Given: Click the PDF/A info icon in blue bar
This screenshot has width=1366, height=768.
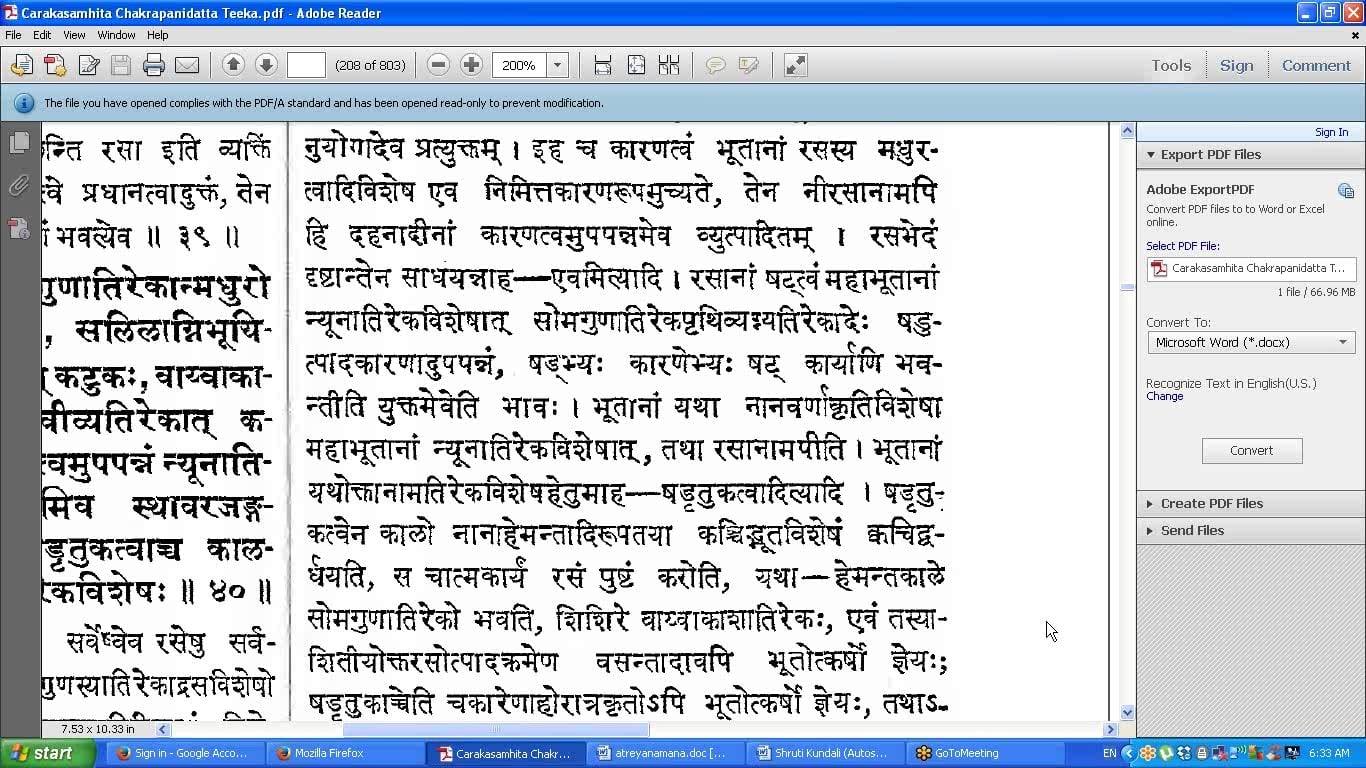Looking at the screenshot, I should click(23, 103).
